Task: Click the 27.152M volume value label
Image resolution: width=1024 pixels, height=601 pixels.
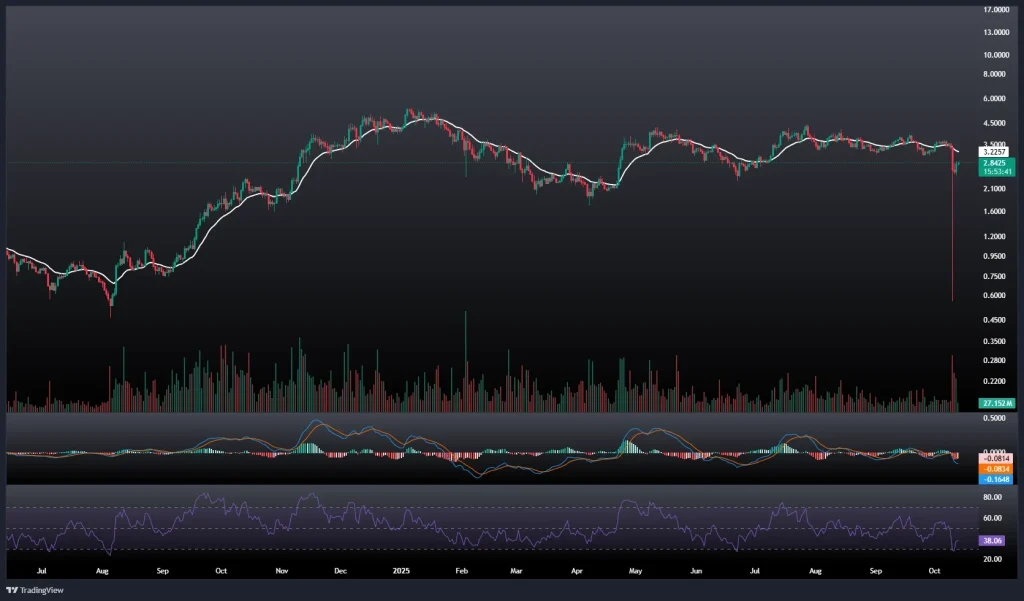Action: [x=996, y=403]
